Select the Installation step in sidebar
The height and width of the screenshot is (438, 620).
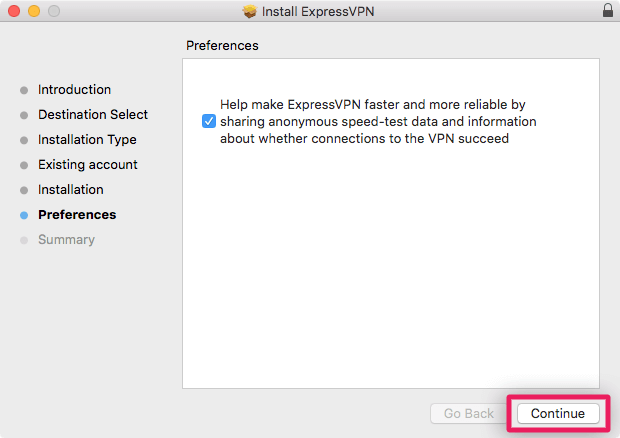[71, 190]
